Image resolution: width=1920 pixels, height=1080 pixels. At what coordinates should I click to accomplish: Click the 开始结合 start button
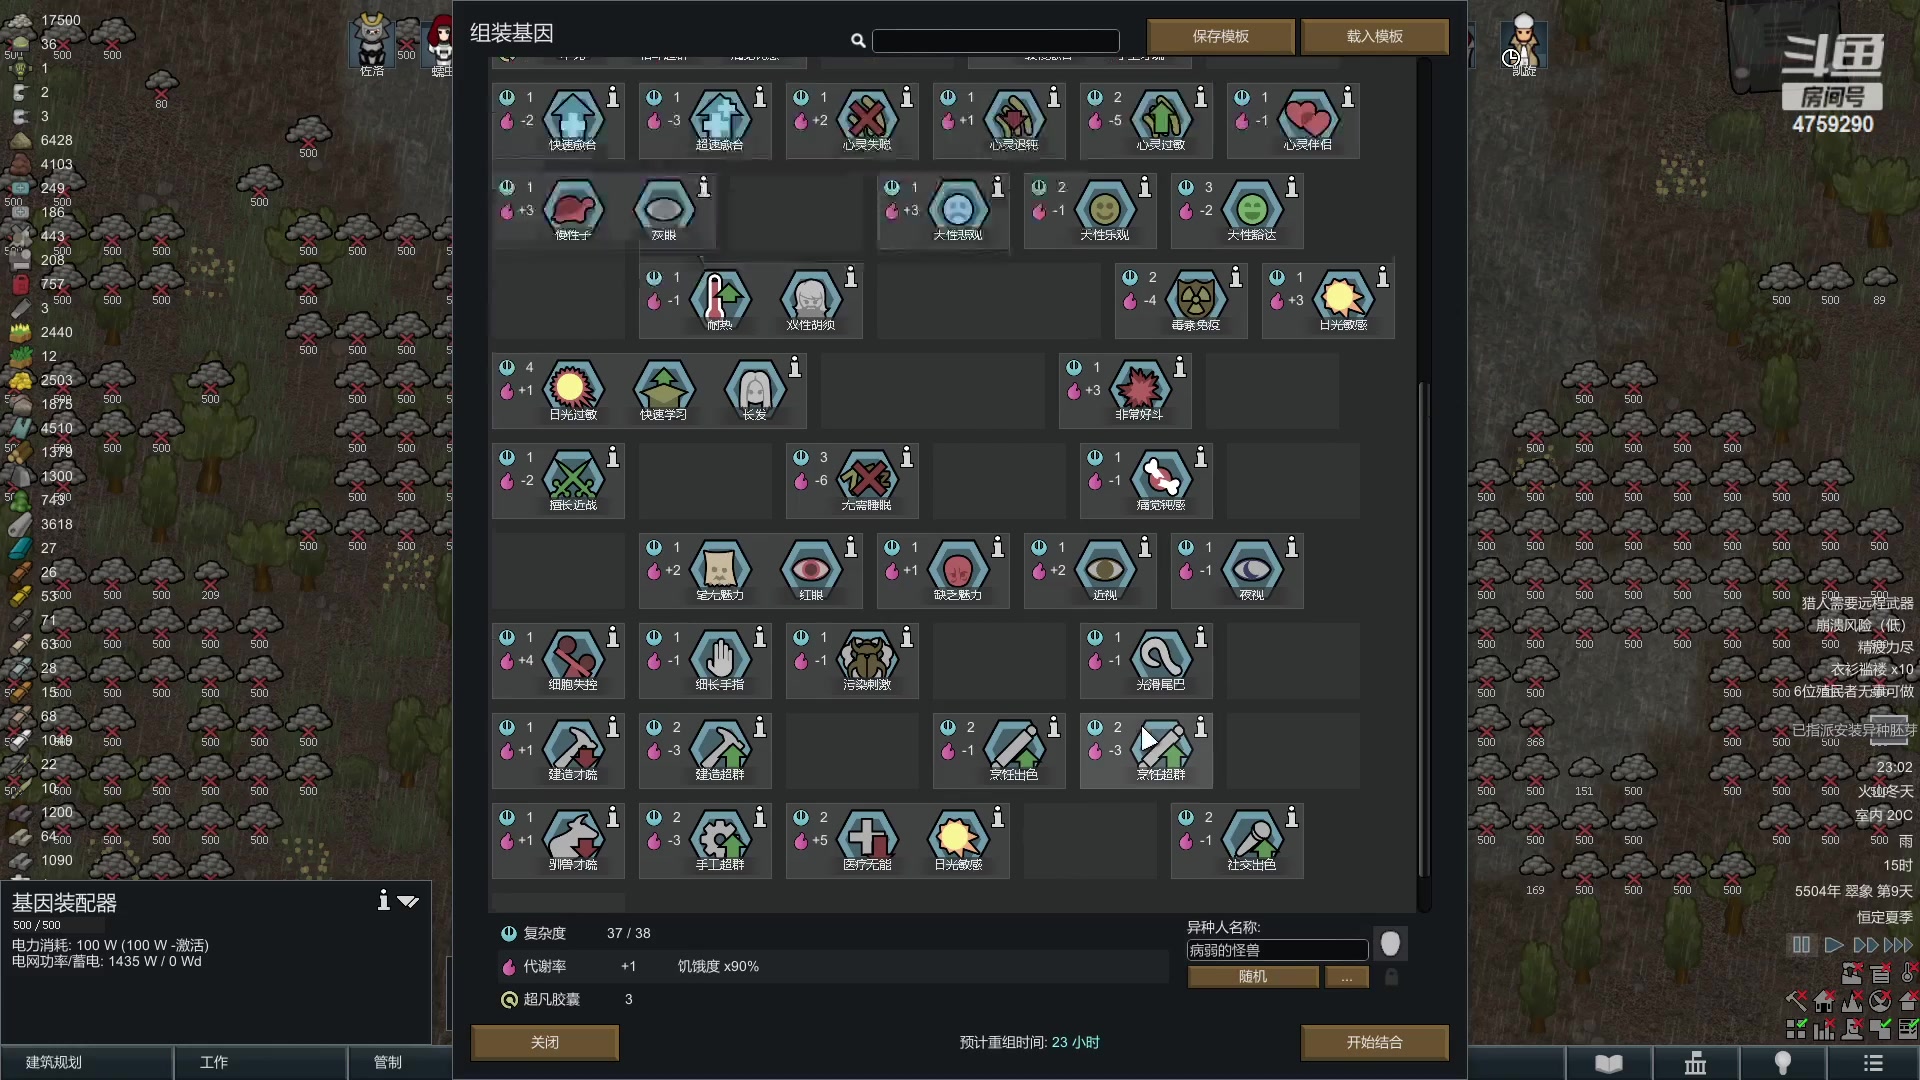(x=1374, y=1042)
